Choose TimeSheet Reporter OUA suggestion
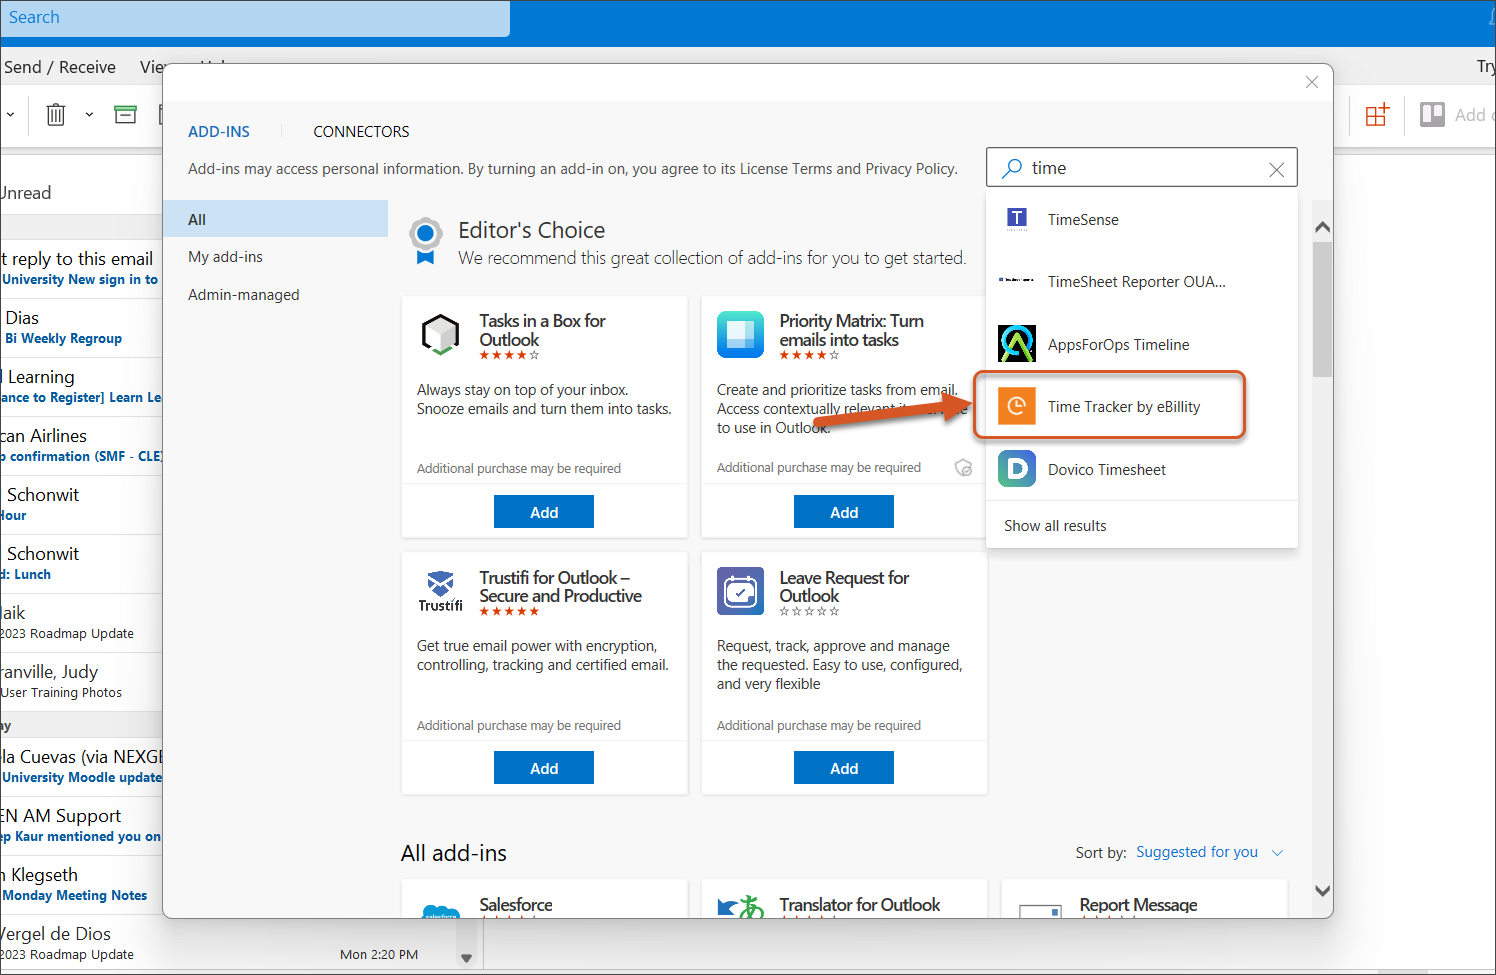1496x975 pixels. [1142, 281]
